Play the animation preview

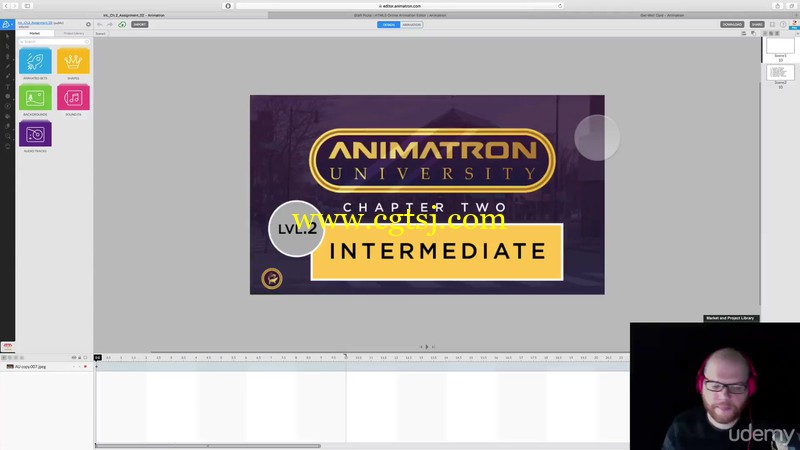pyautogui.click(x=427, y=347)
